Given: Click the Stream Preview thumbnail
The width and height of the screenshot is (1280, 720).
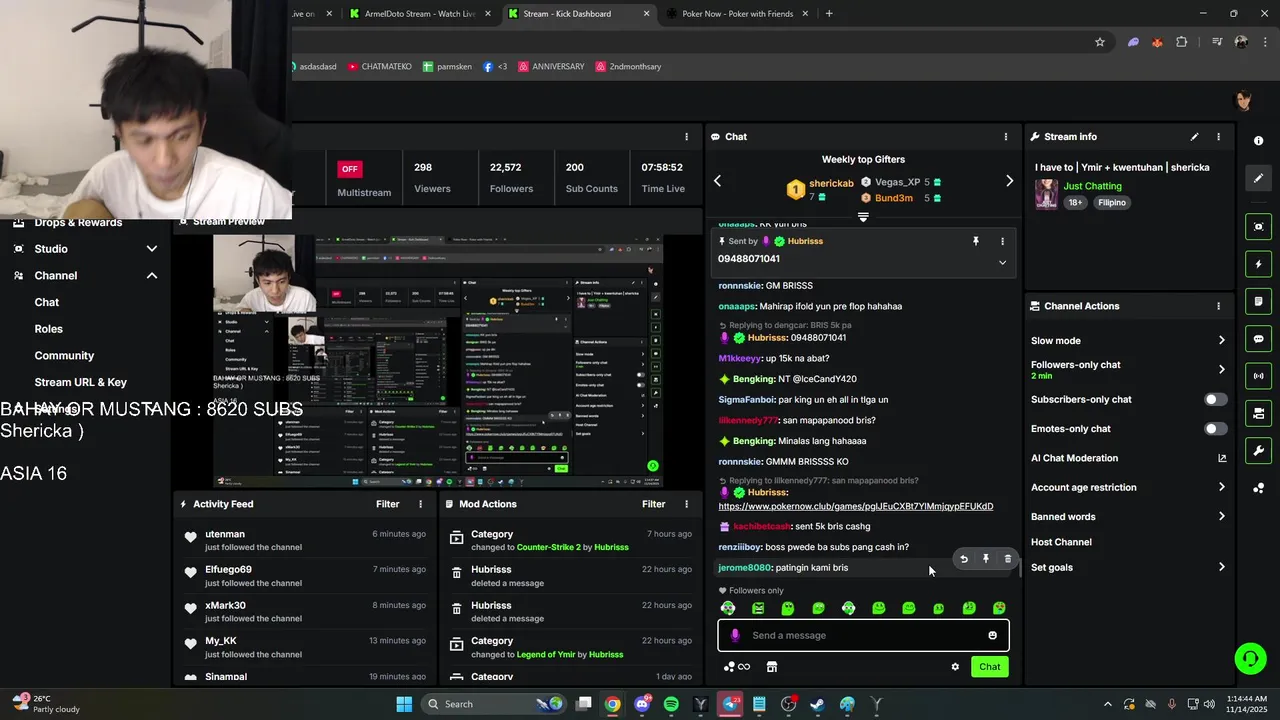Looking at the screenshot, I should pos(438,361).
